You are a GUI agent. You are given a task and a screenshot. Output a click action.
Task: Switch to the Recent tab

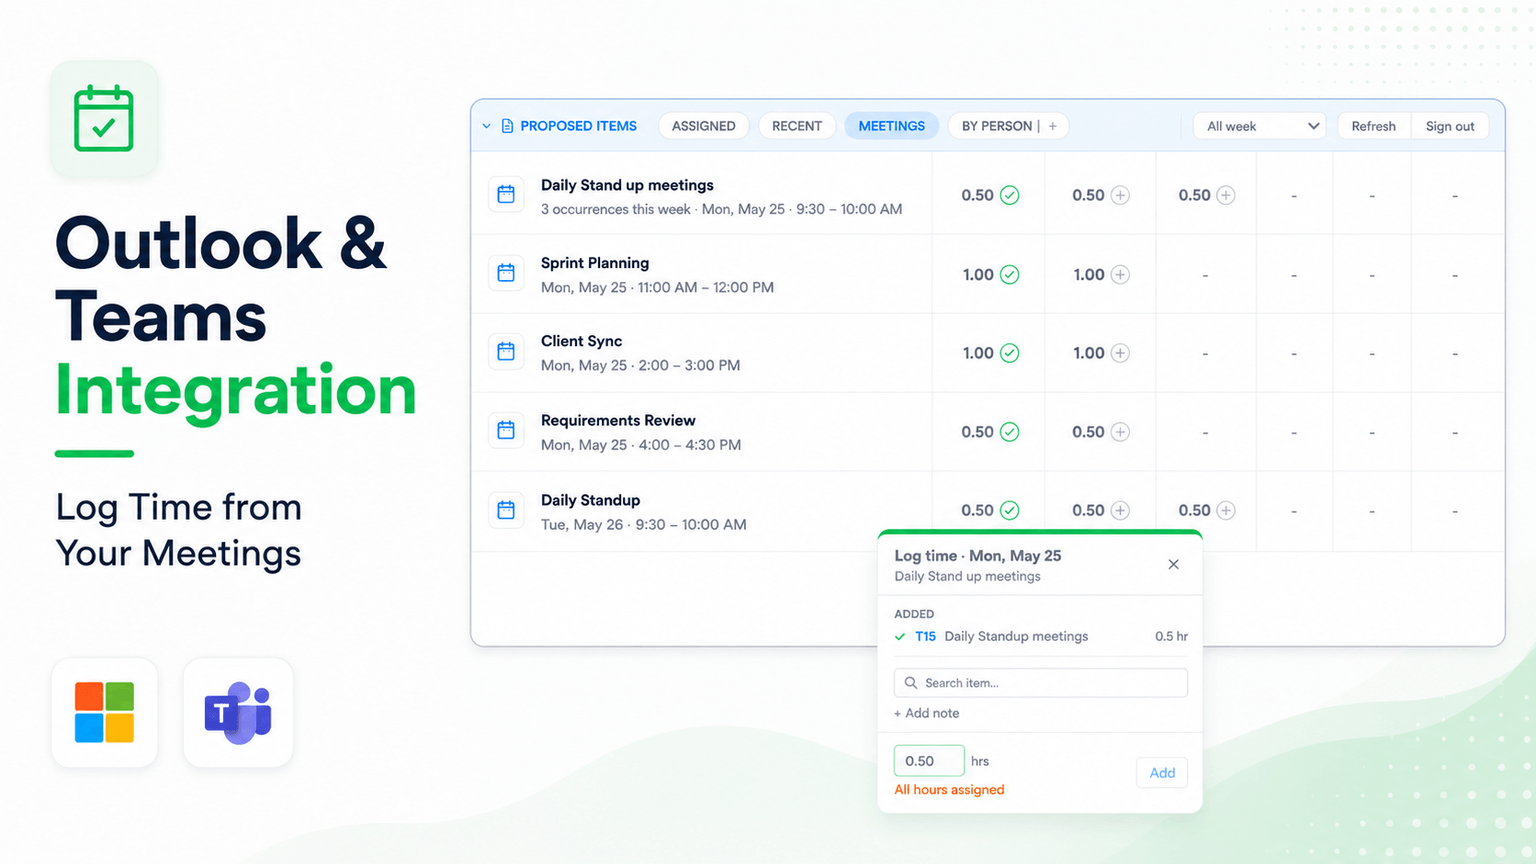point(797,126)
